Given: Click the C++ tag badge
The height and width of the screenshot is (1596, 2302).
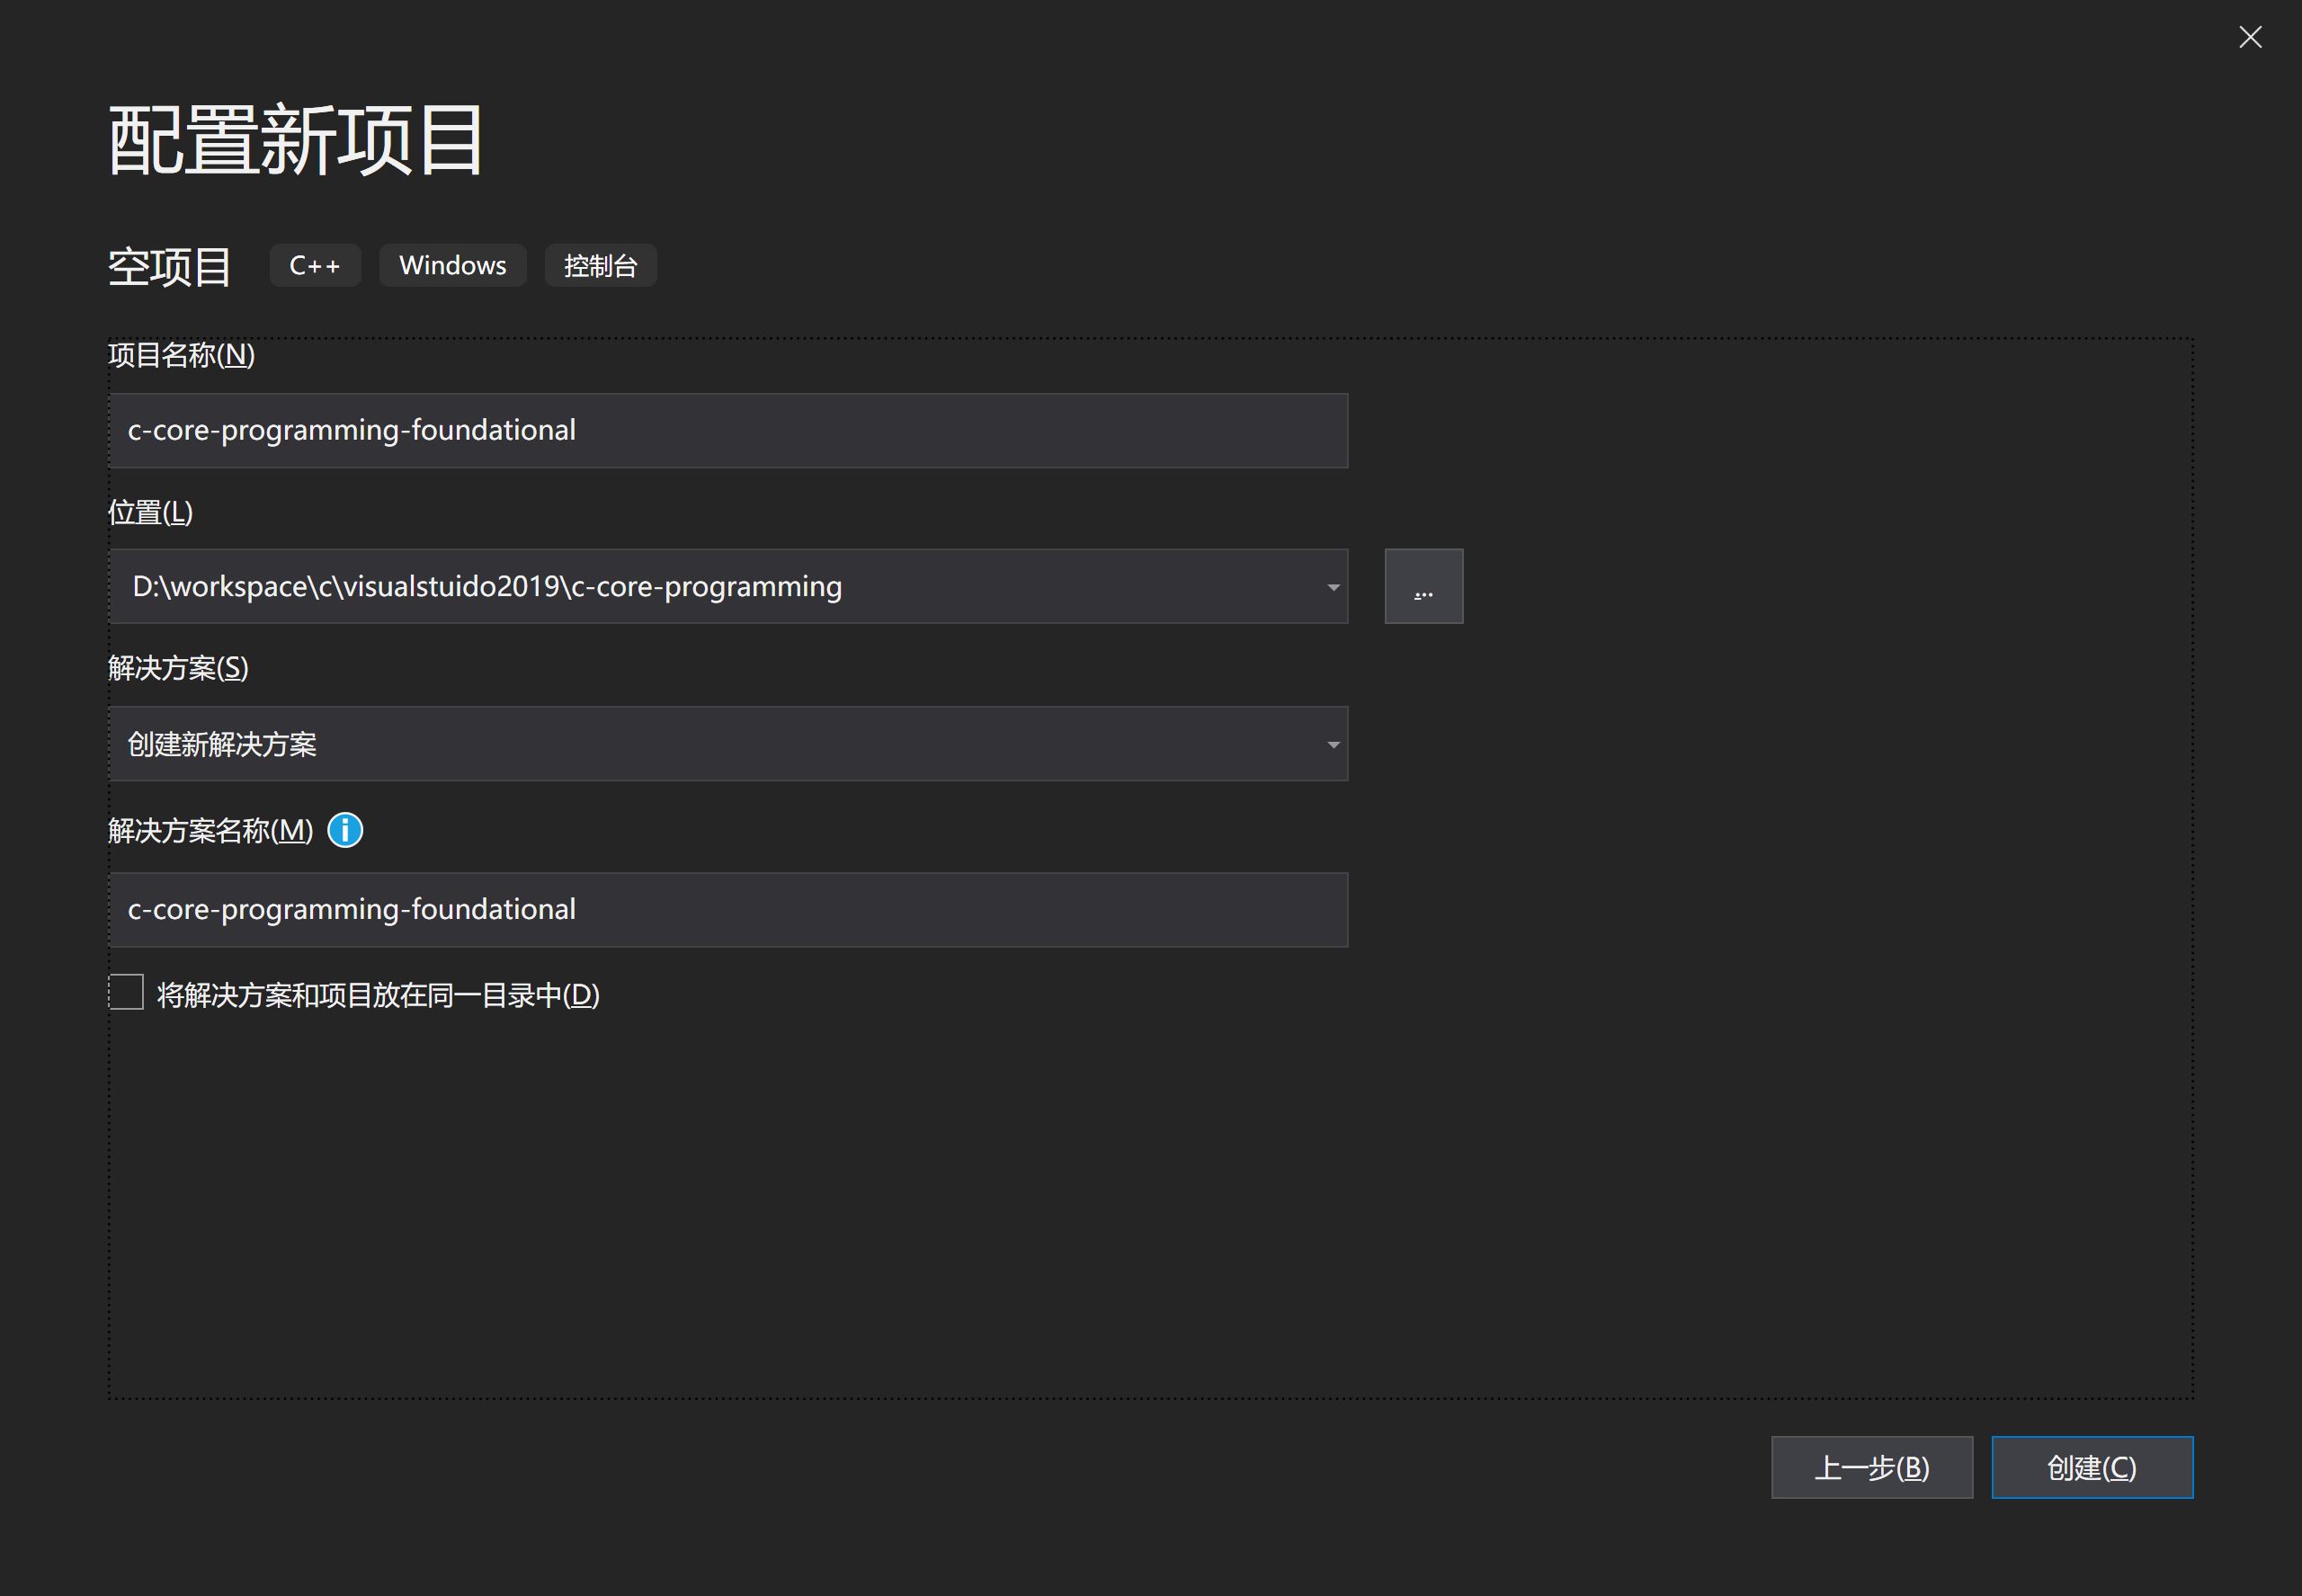Looking at the screenshot, I should pos(314,266).
